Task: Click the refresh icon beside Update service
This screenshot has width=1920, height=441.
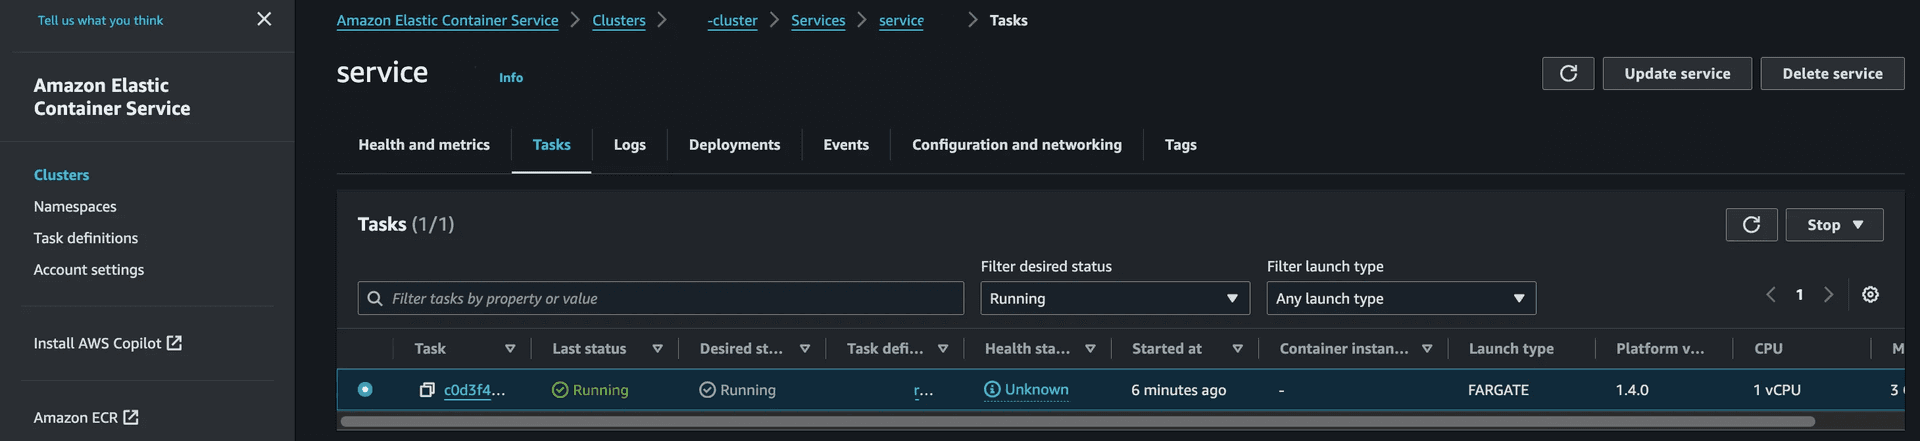Action: pos(1568,73)
